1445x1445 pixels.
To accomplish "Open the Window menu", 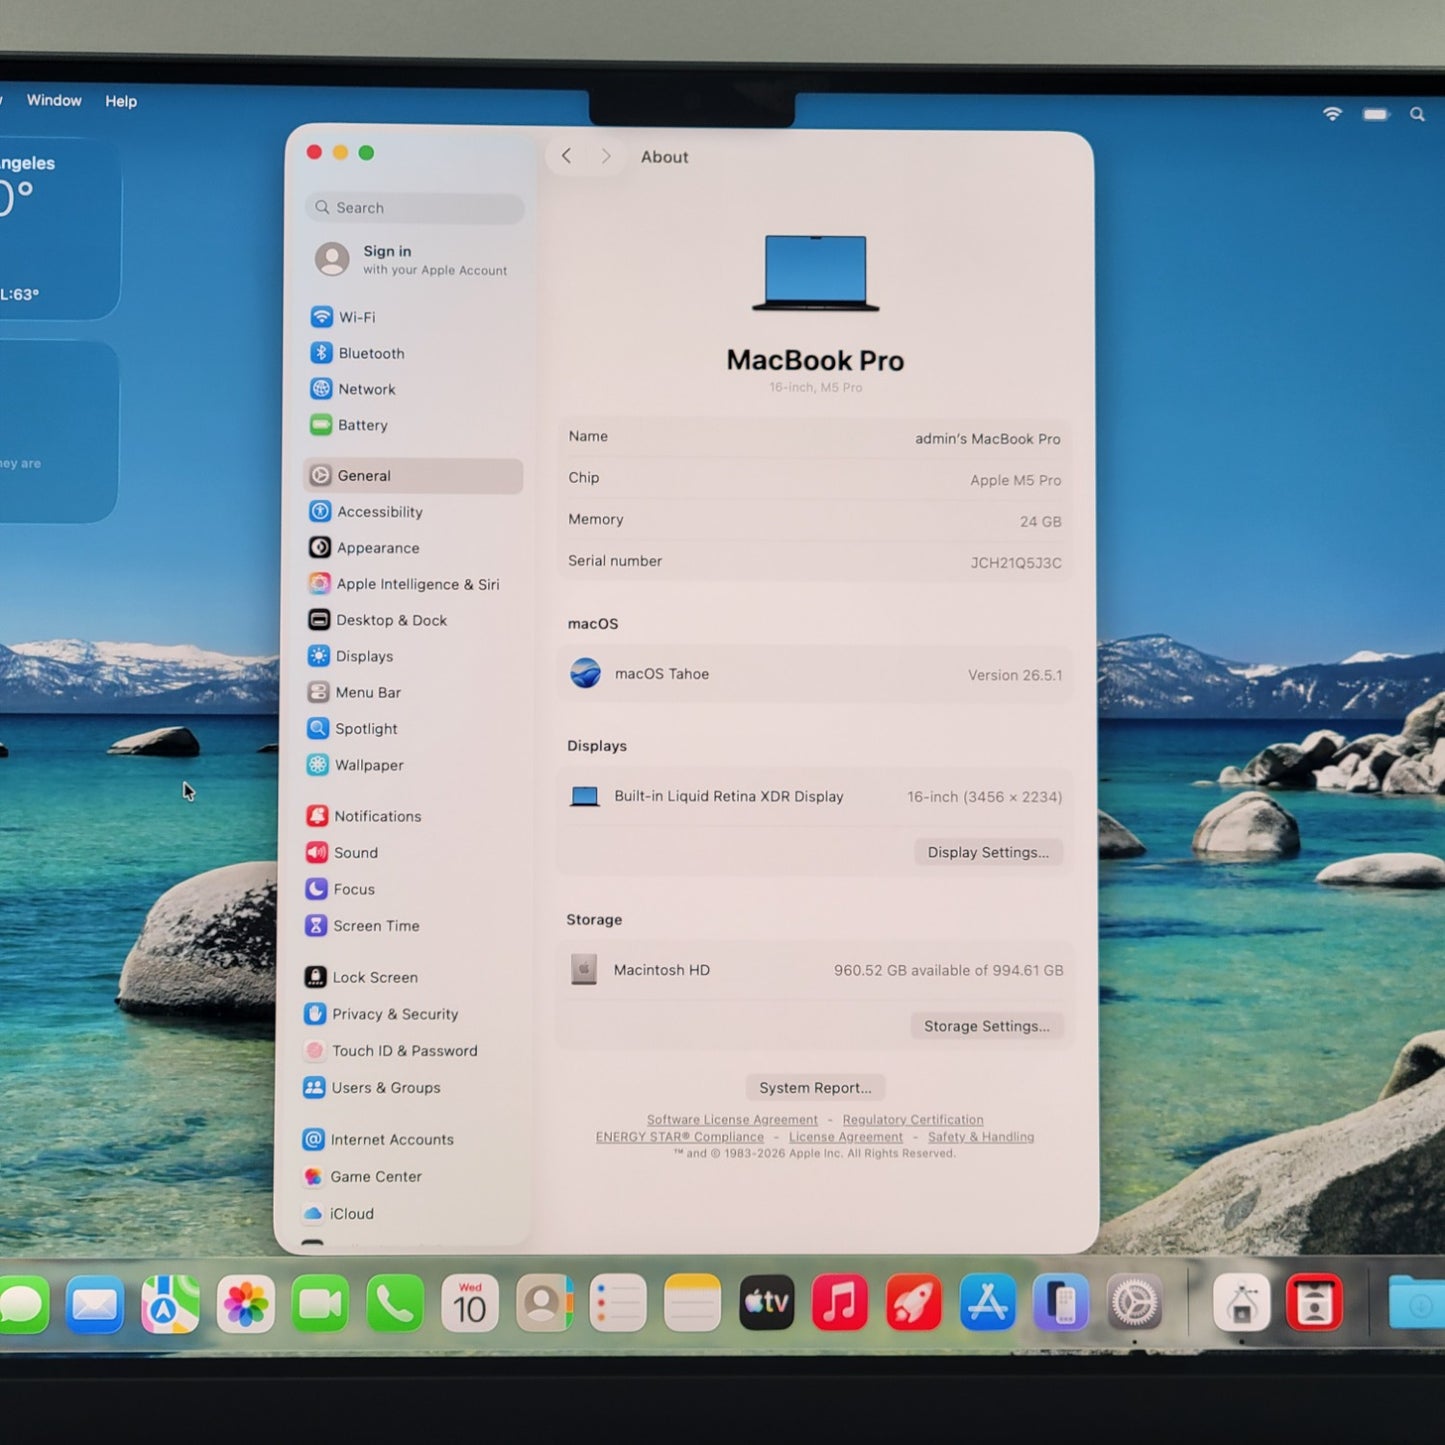I will point(54,101).
